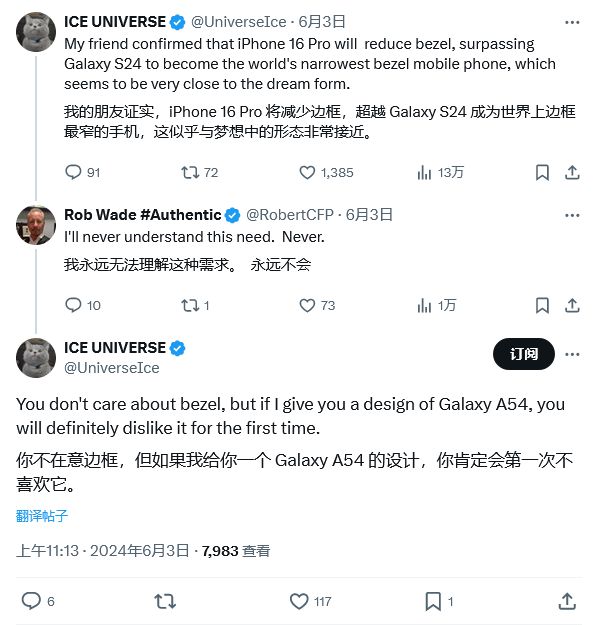Open more options menu on Rob Wade's tweet

pos(572,215)
